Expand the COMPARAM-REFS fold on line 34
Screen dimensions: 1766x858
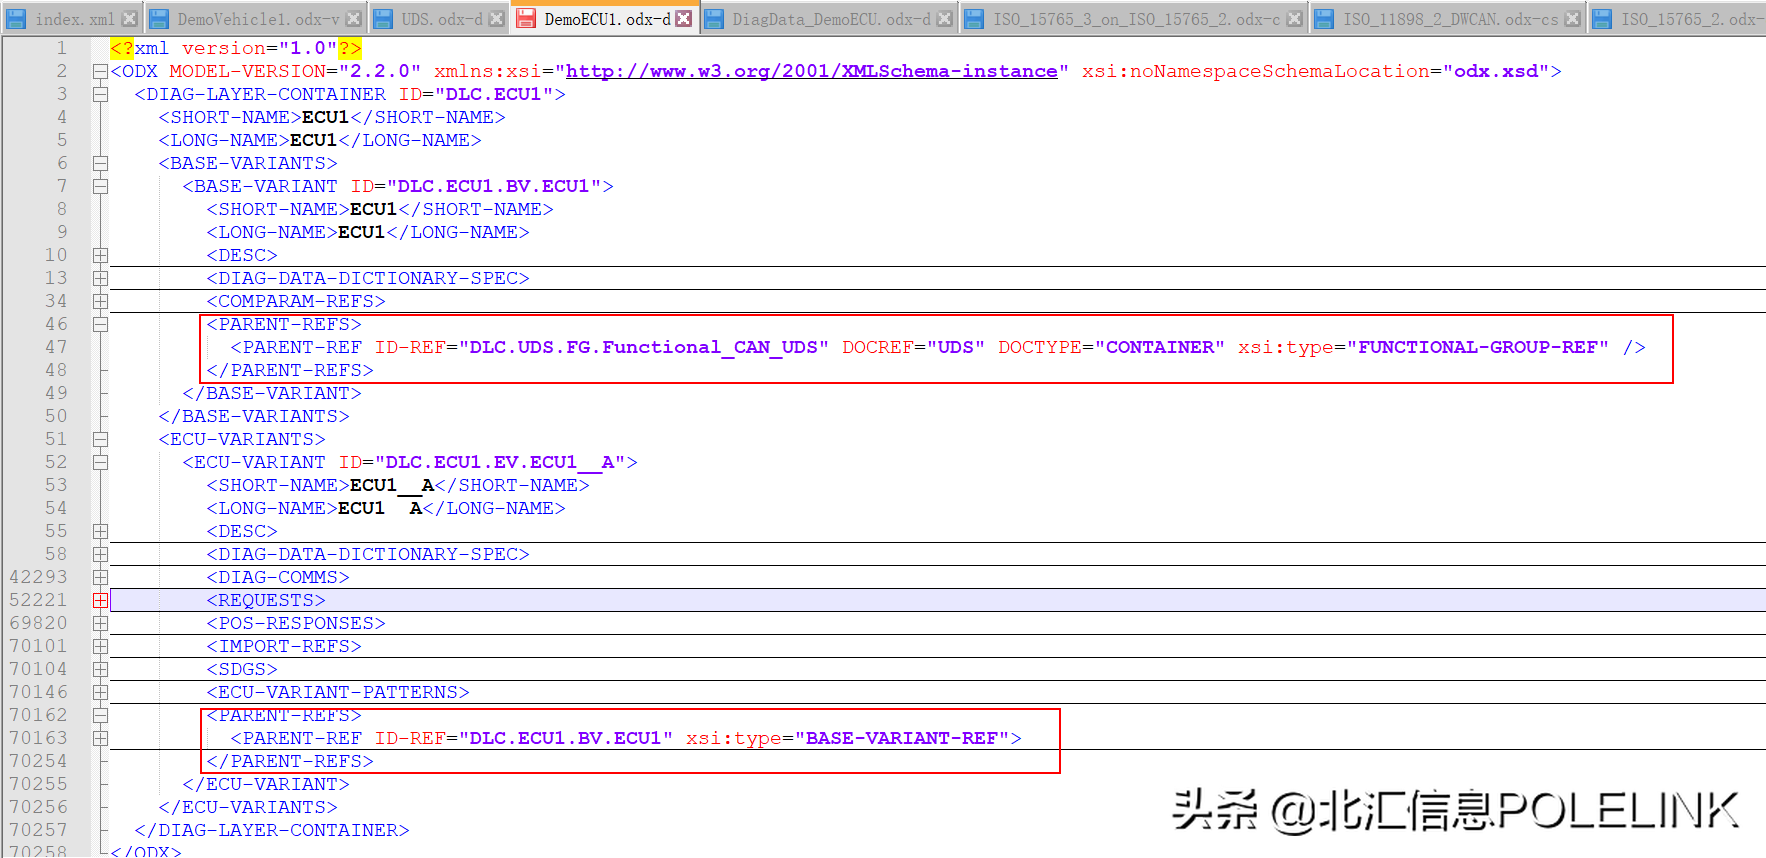point(100,301)
